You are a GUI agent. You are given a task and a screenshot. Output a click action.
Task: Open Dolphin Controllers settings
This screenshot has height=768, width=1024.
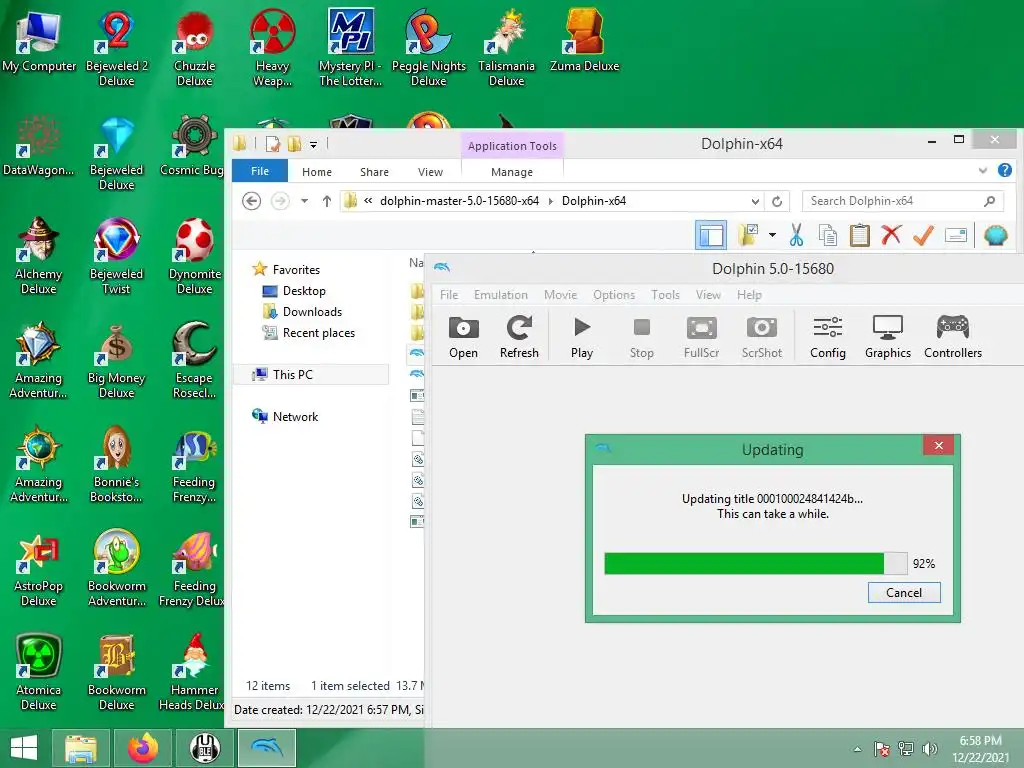pos(953,337)
